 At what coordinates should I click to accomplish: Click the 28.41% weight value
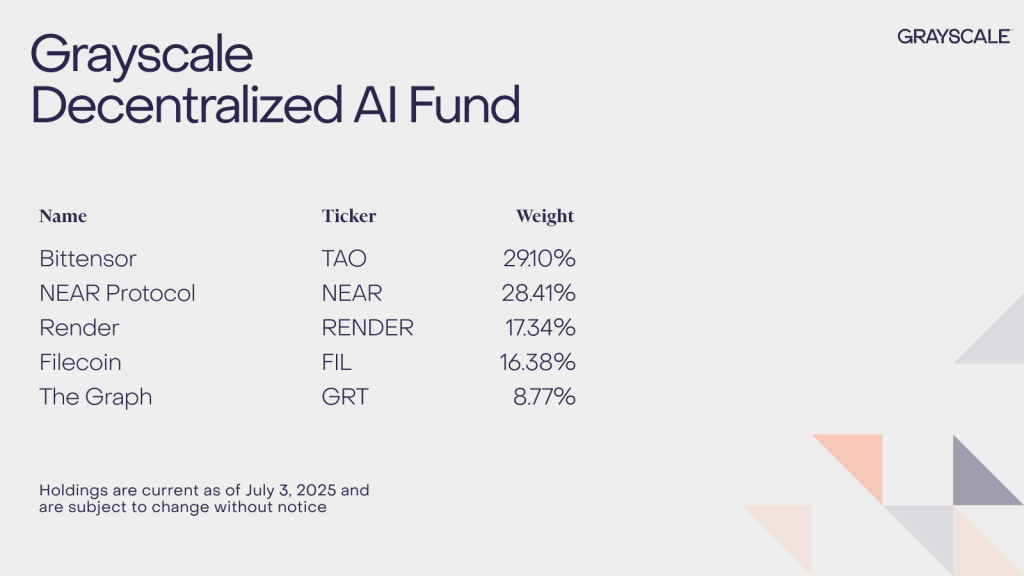[x=538, y=293]
